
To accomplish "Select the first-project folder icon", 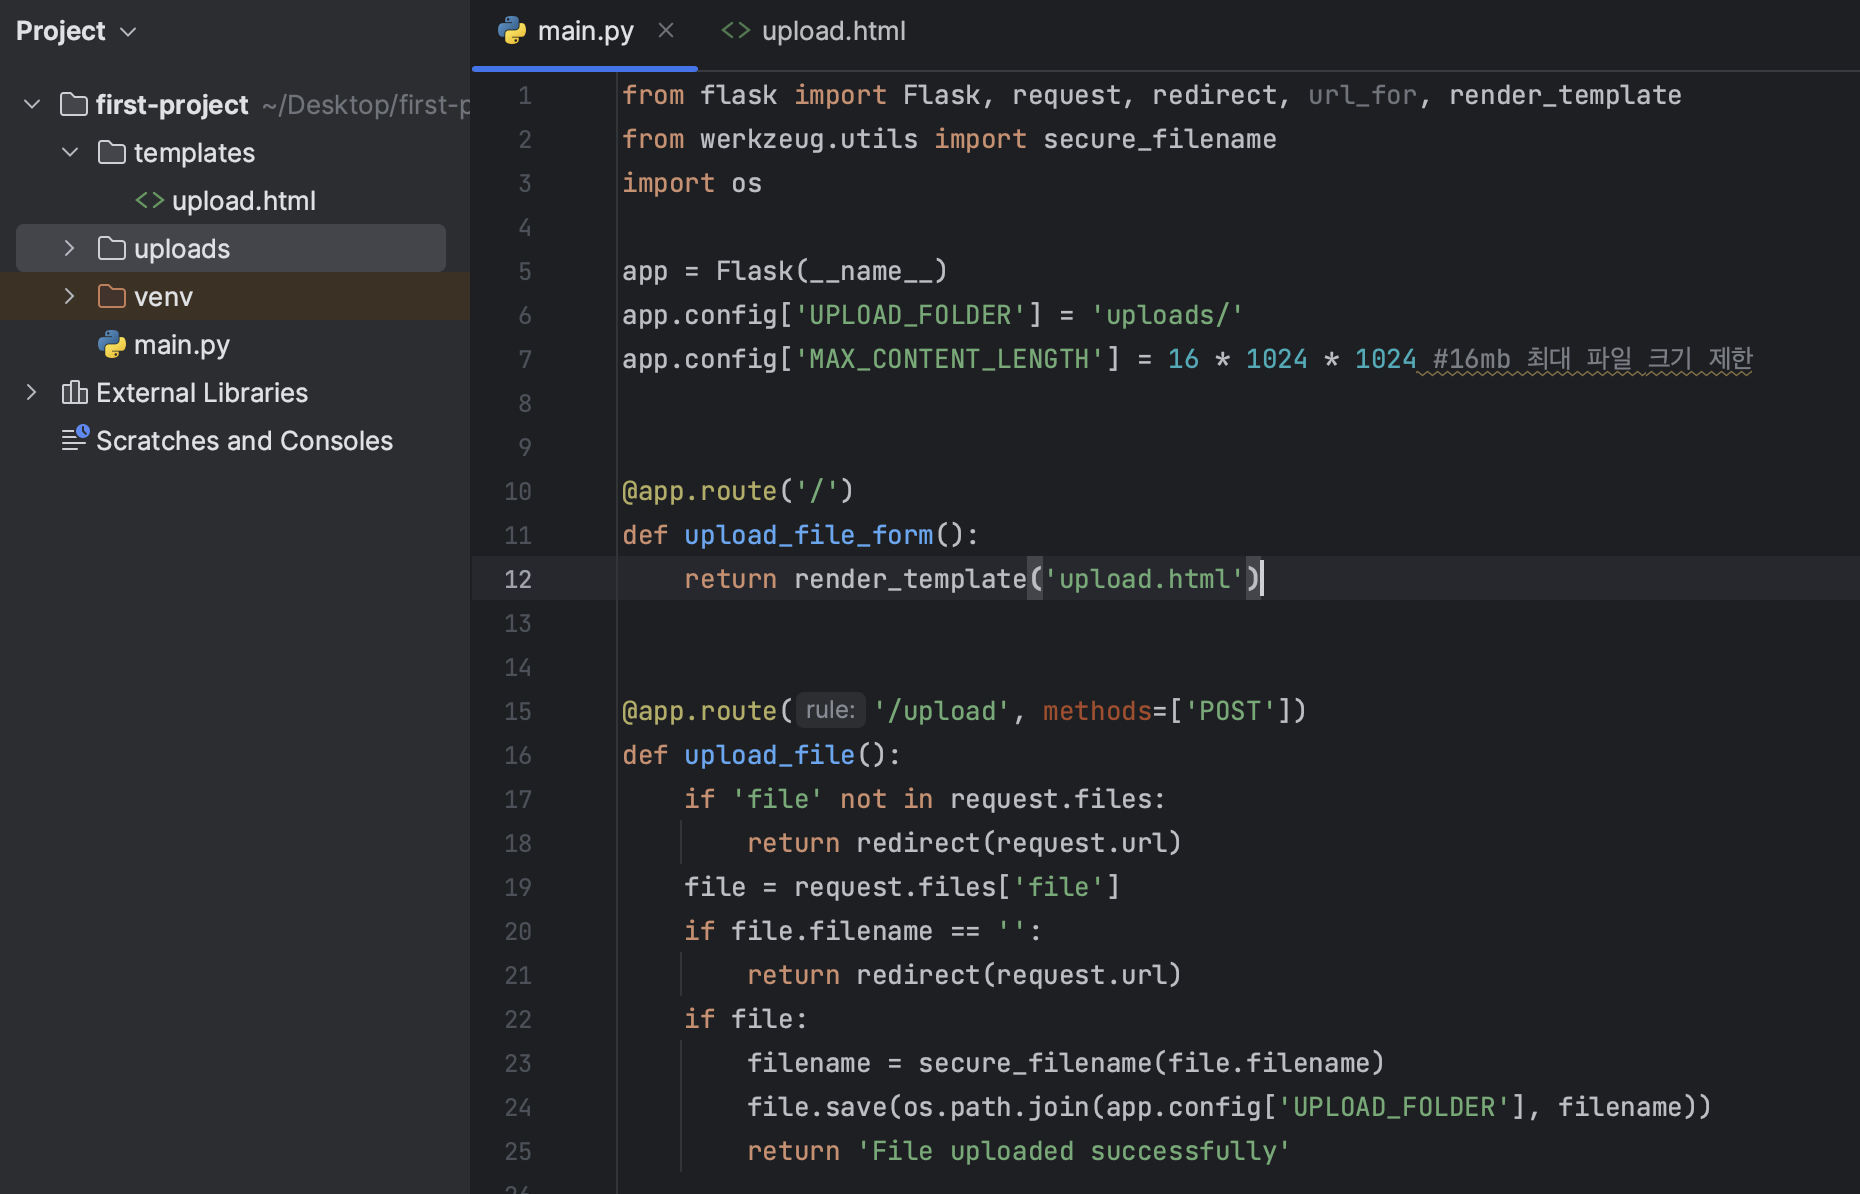I will click(74, 104).
